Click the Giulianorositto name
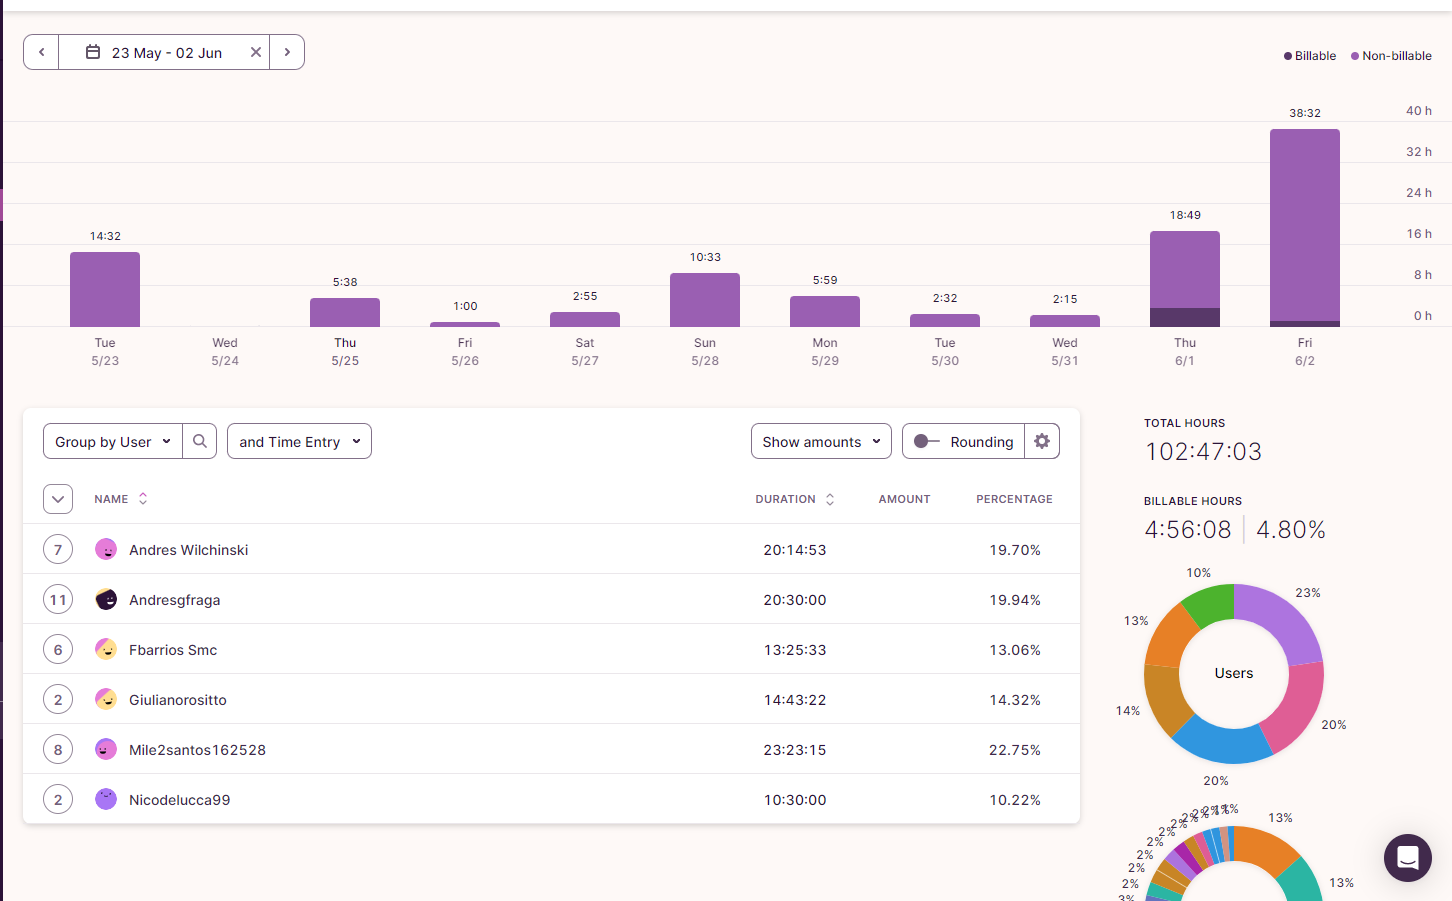 pos(178,700)
